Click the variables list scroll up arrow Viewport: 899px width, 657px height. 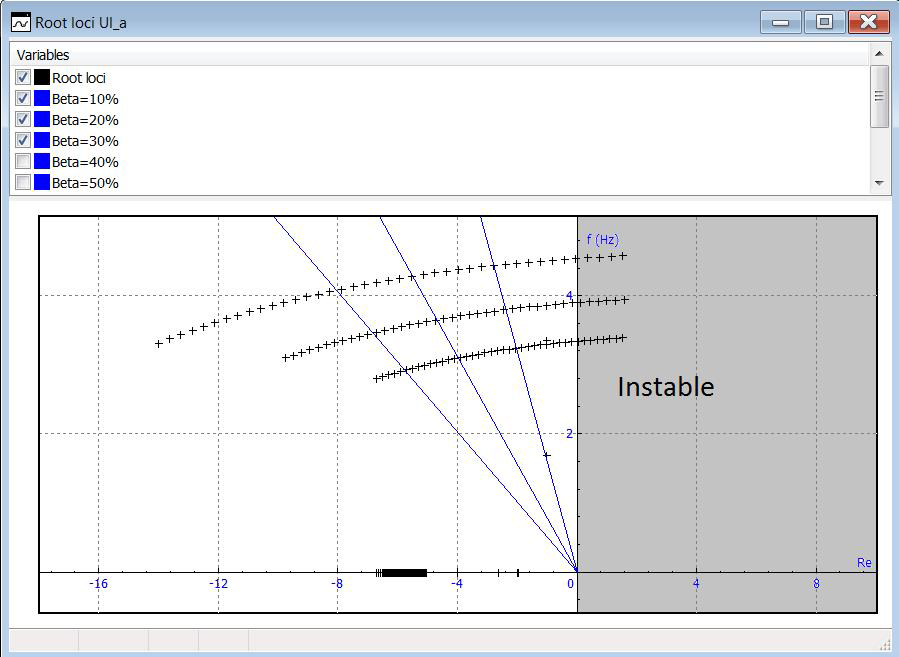879,54
